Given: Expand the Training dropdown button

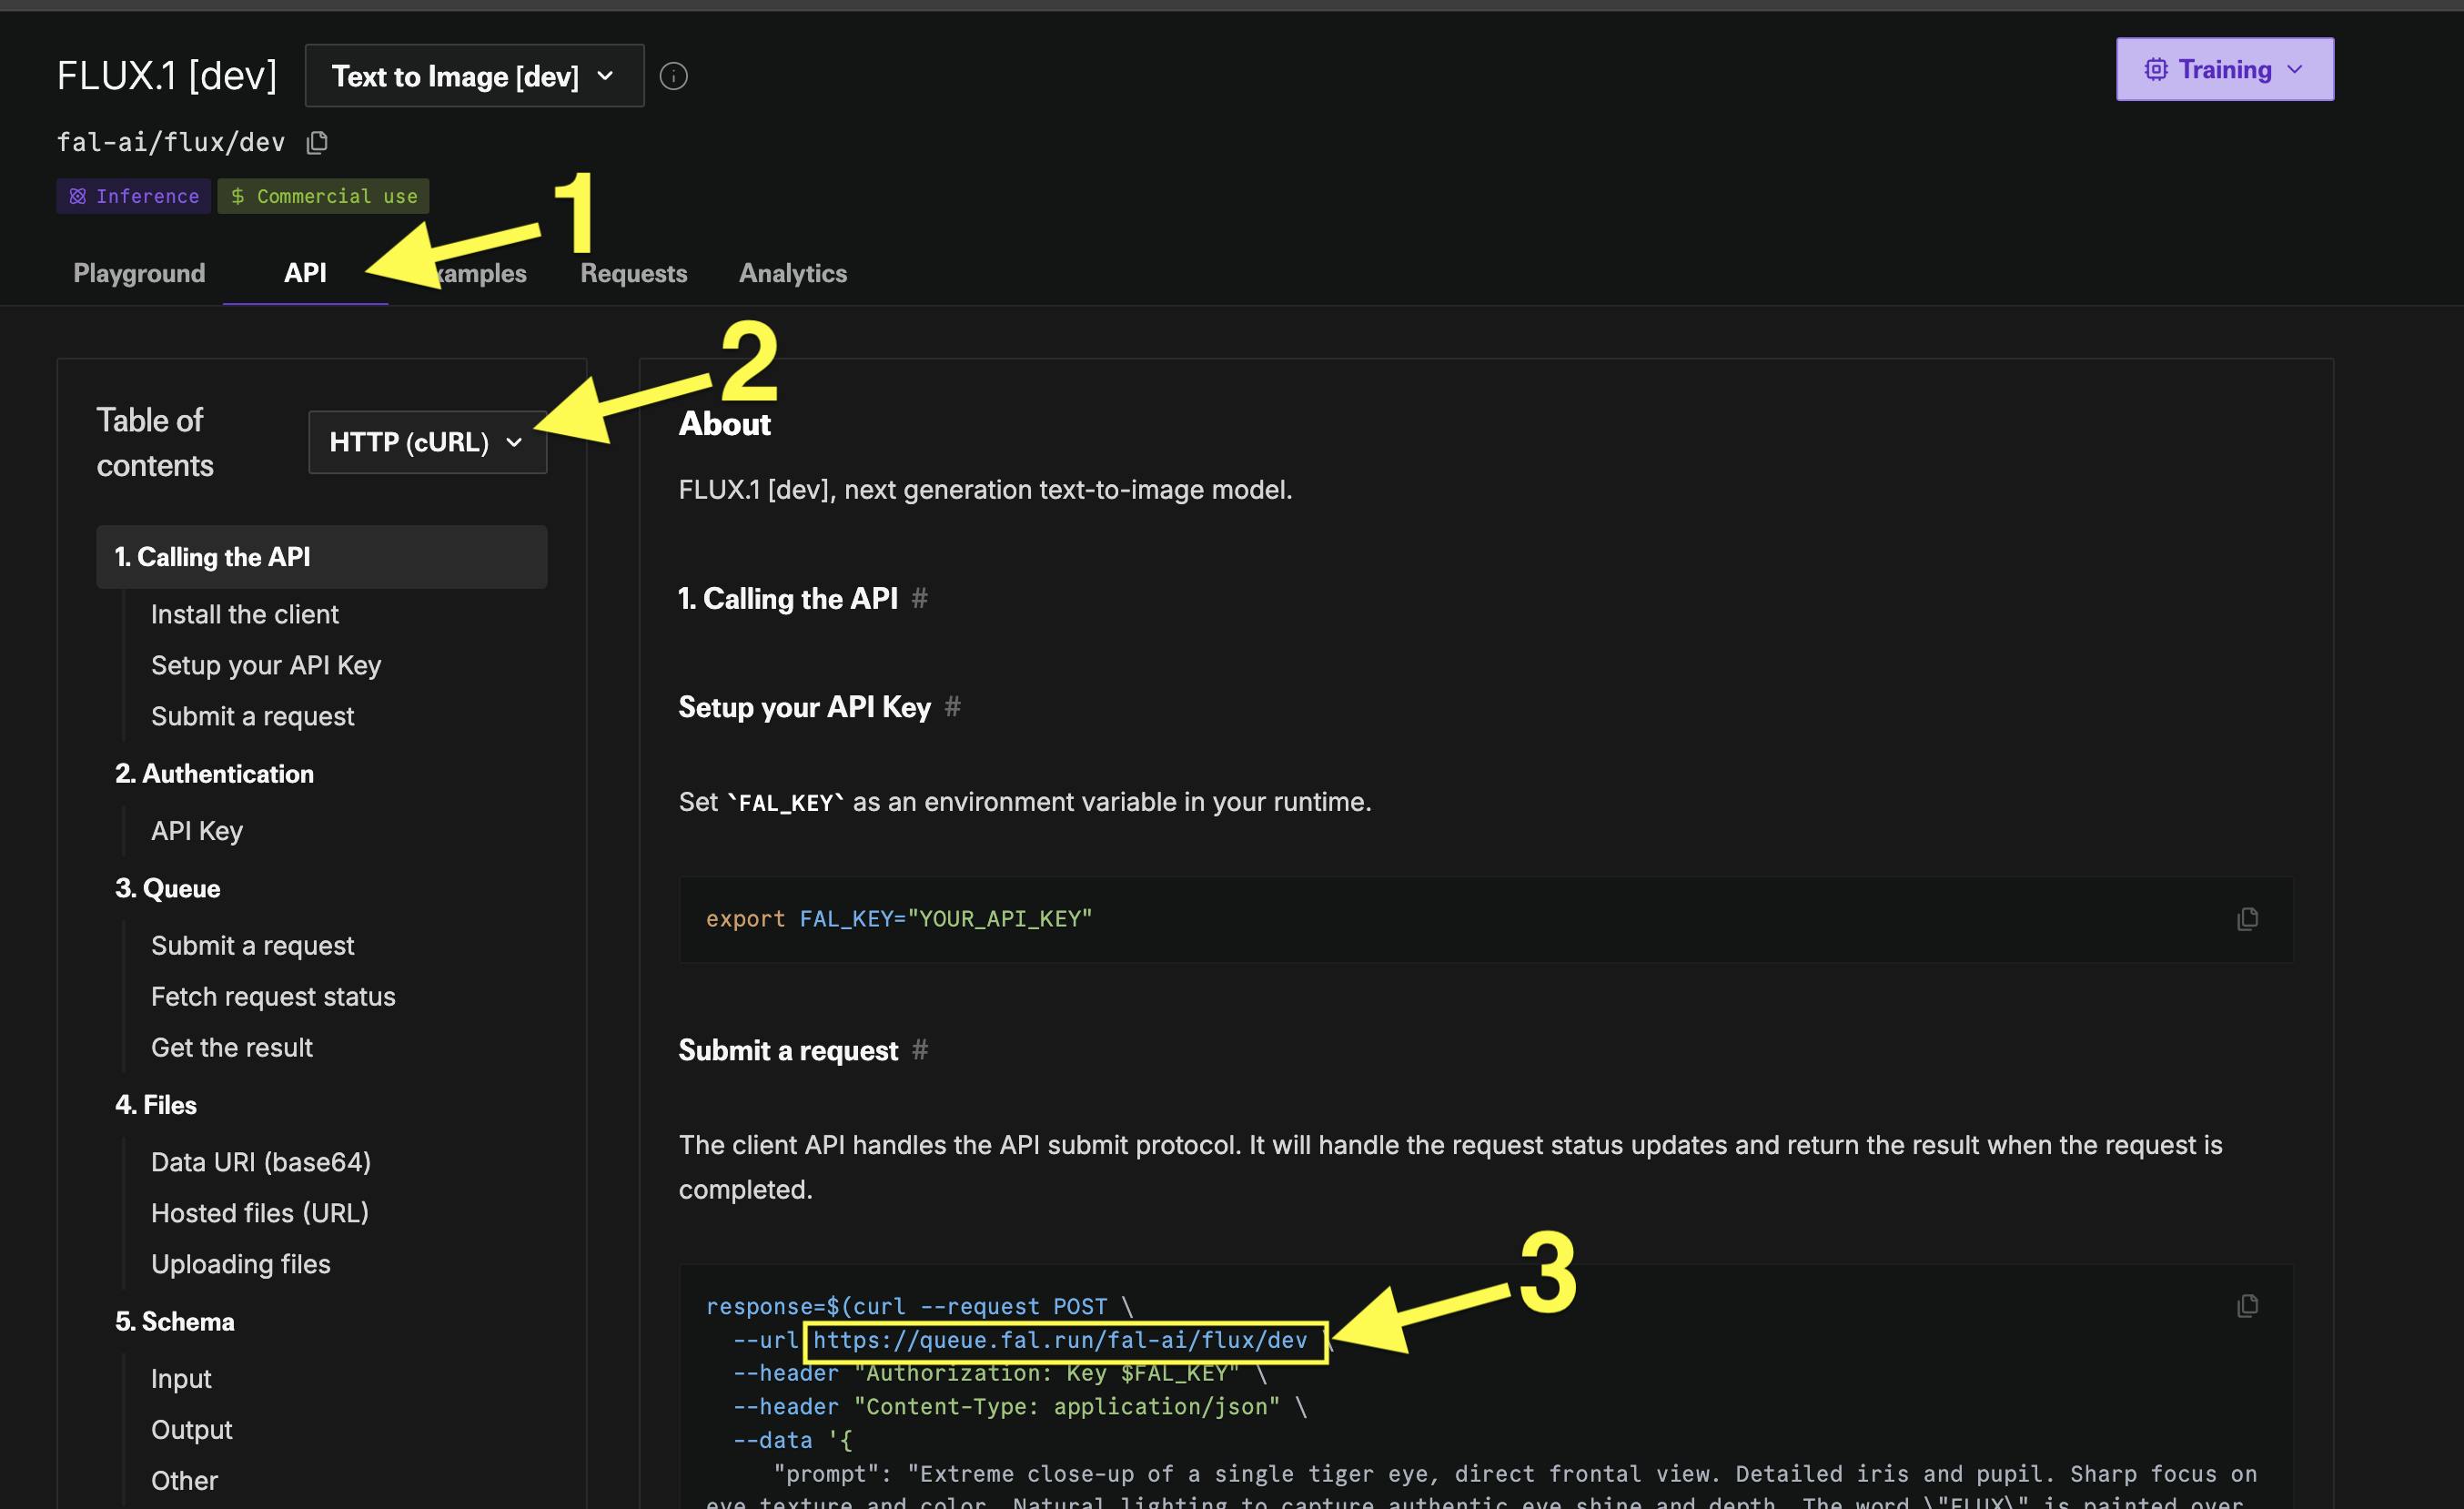Looking at the screenshot, I should 2224,70.
